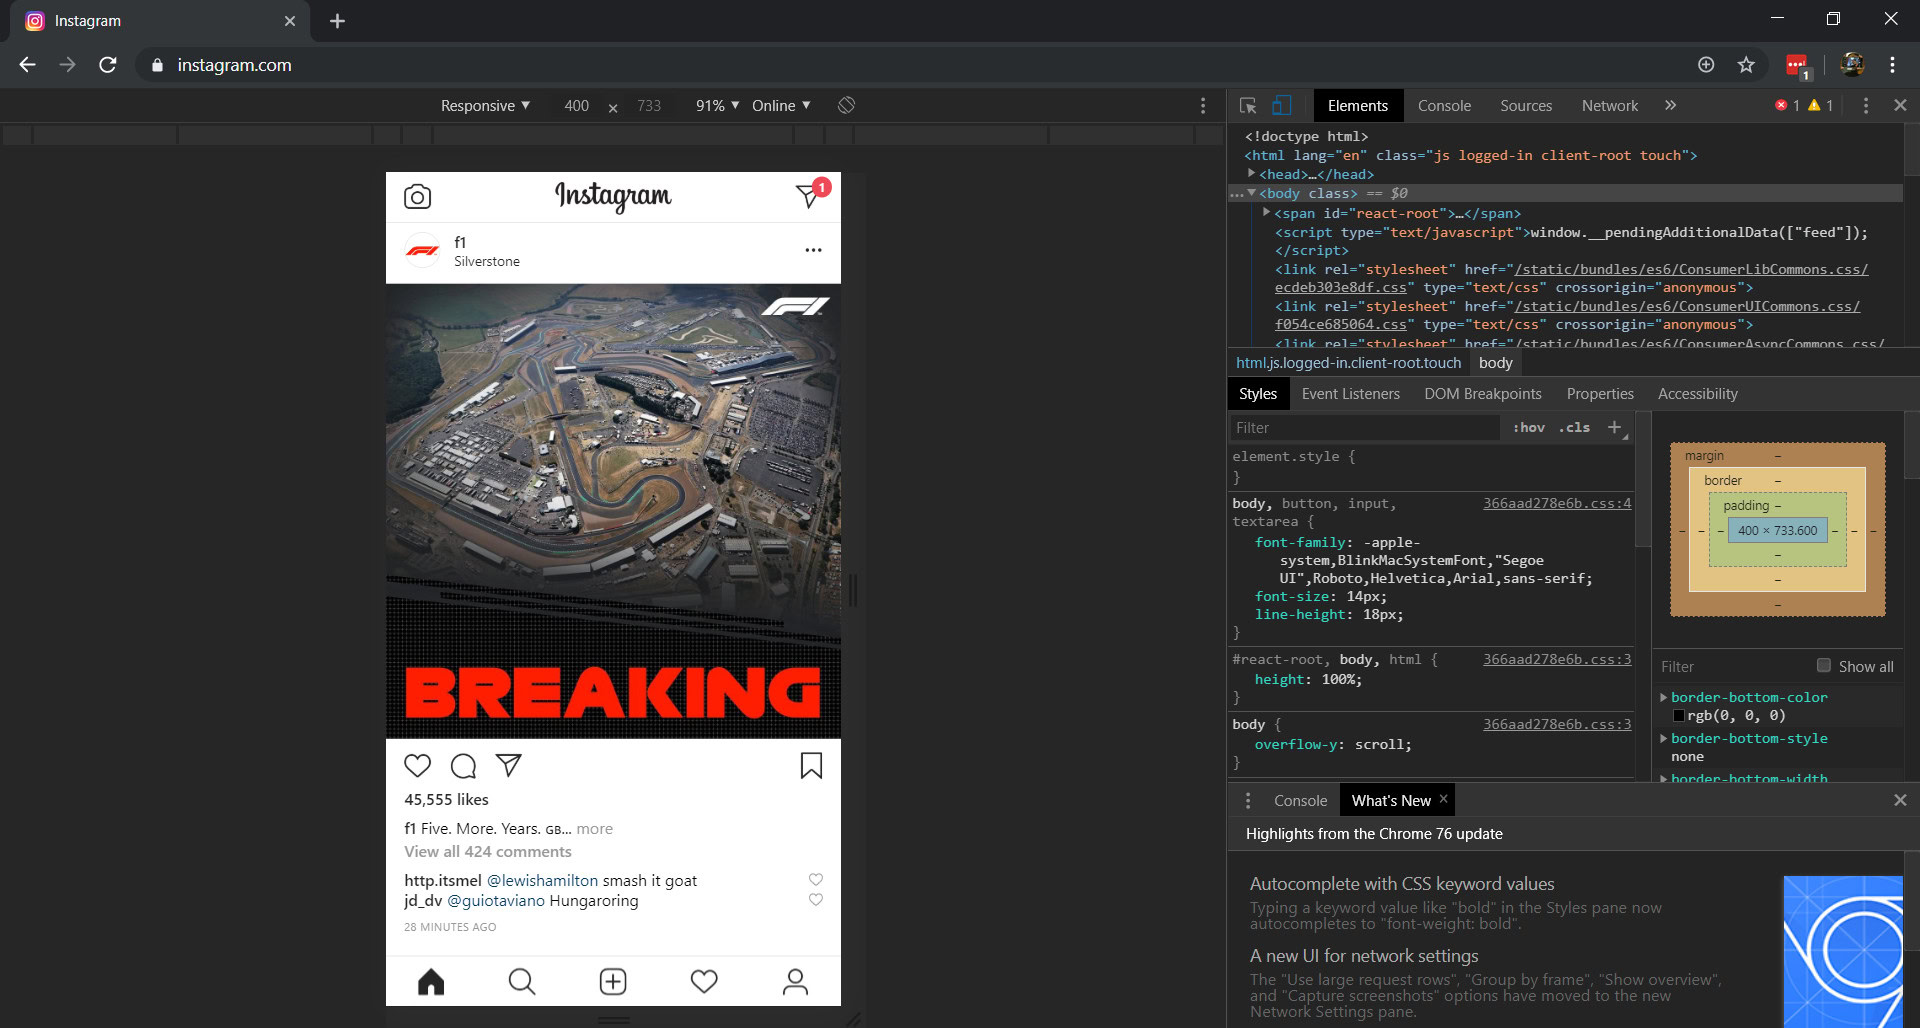1920x1028 pixels.
Task: Switch to the Network tab
Action: click(1609, 105)
